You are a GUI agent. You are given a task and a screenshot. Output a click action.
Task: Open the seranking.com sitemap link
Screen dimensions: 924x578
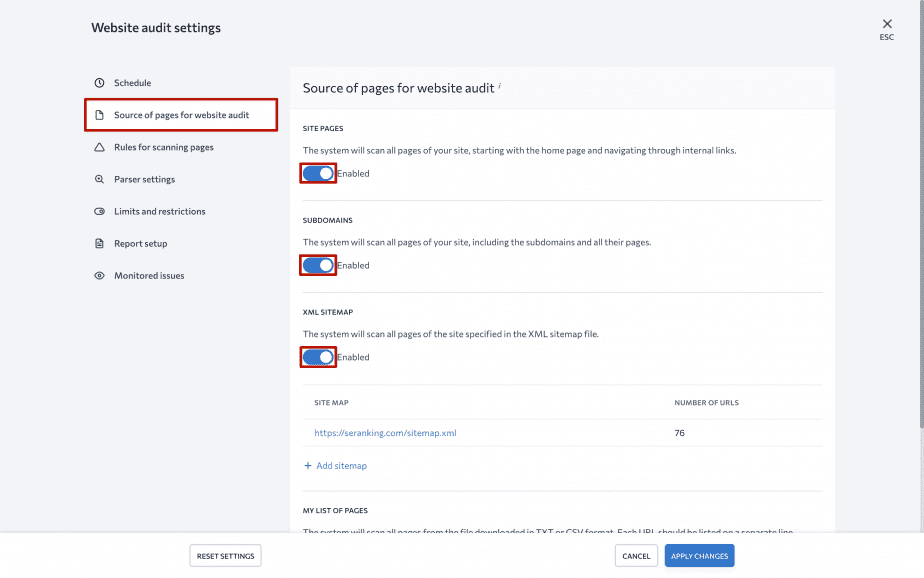tap(384, 432)
